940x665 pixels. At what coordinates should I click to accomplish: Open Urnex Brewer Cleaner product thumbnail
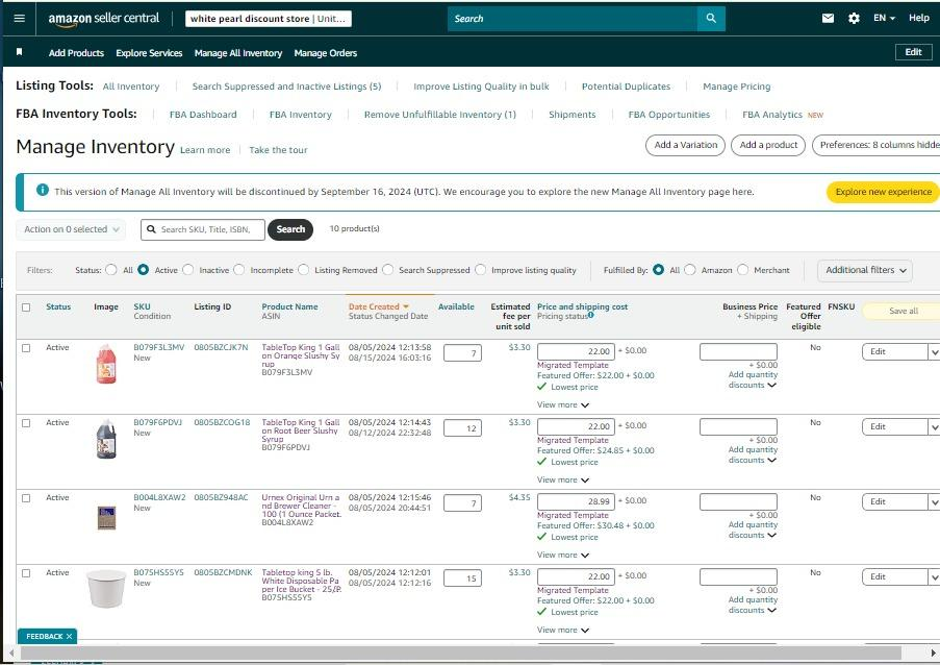pyautogui.click(x=106, y=517)
